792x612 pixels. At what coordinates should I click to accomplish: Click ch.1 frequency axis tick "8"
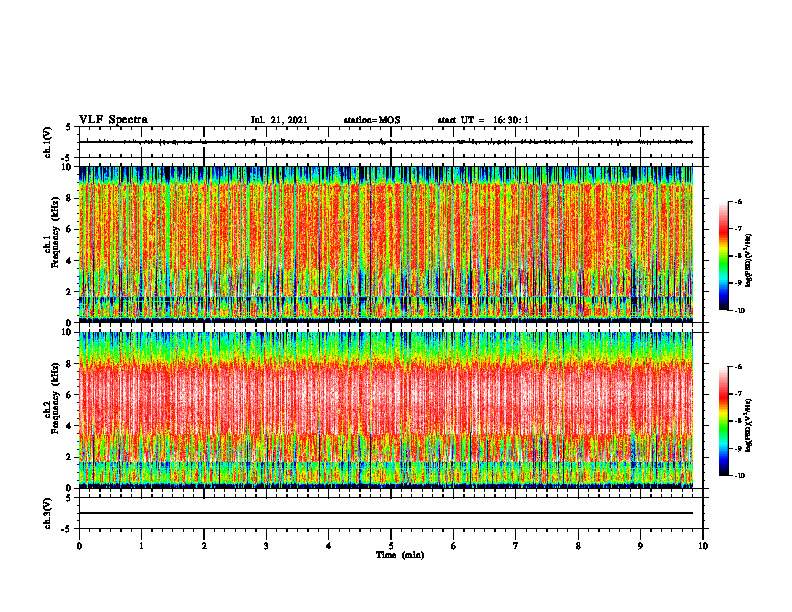point(69,198)
